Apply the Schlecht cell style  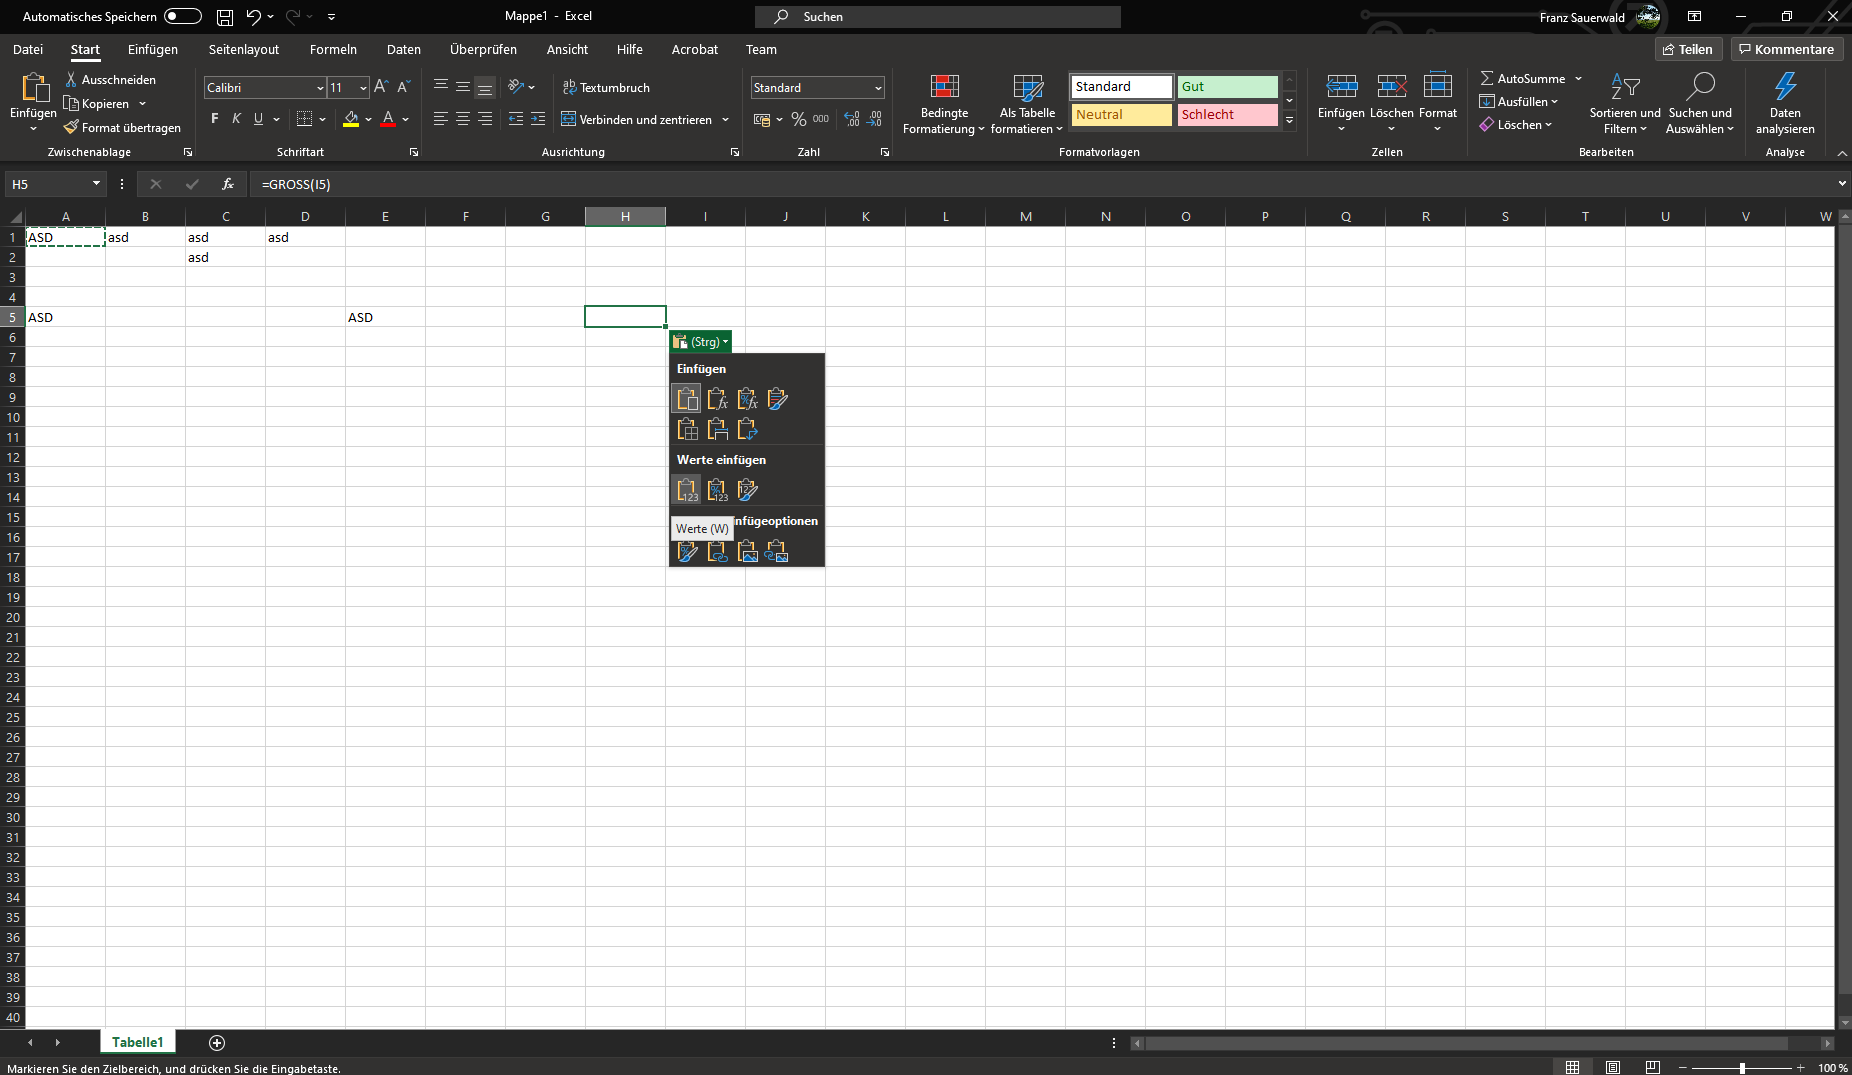coord(1227,115)
